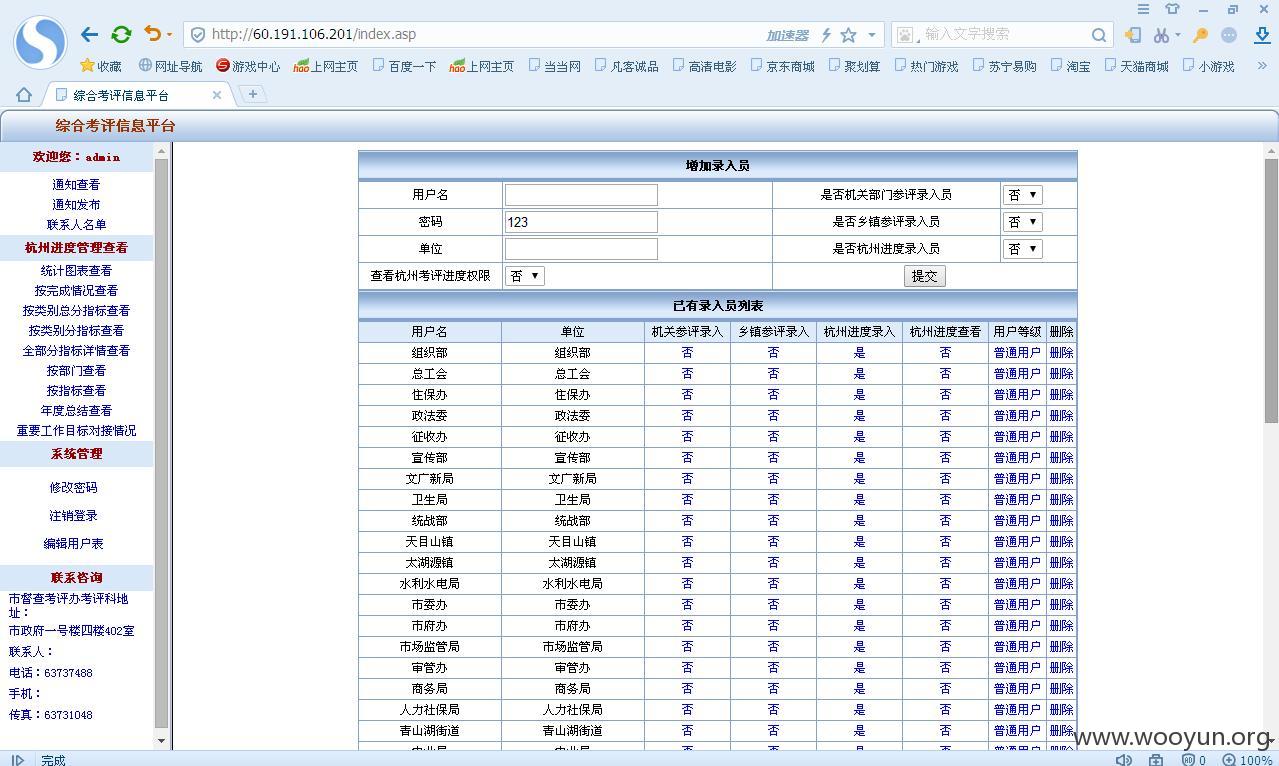Open the password key tool
Viewport: 1279px width, 766px height.
(x=1200, y=35)
